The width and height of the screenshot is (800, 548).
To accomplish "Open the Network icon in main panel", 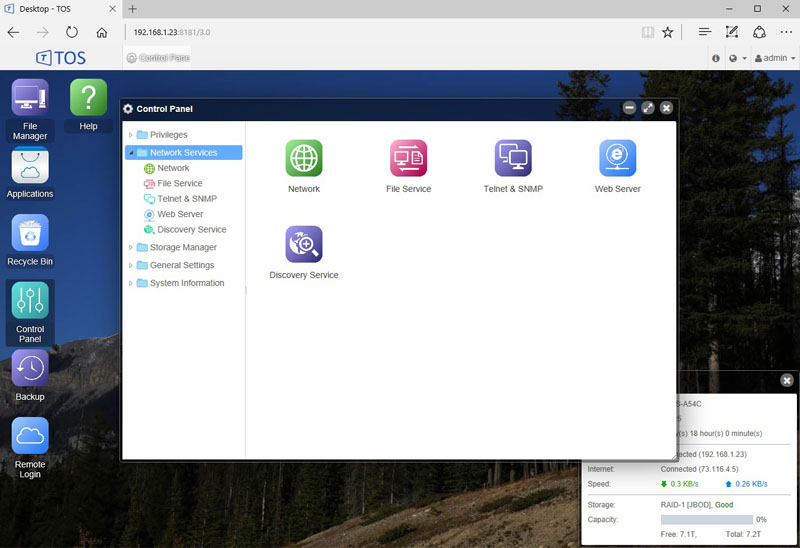I will (x=304, y=159).
